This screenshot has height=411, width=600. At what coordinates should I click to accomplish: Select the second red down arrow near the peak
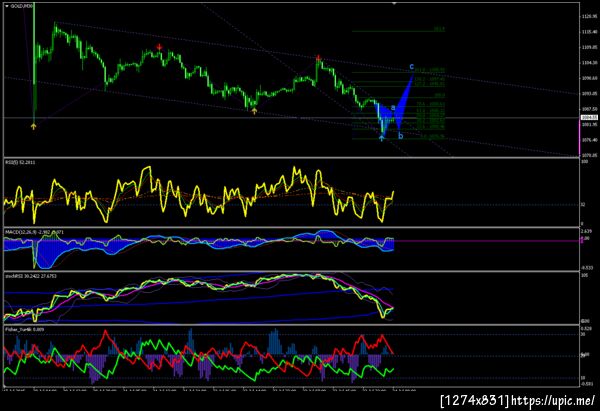pyautogui.click(x=319, y=58)
